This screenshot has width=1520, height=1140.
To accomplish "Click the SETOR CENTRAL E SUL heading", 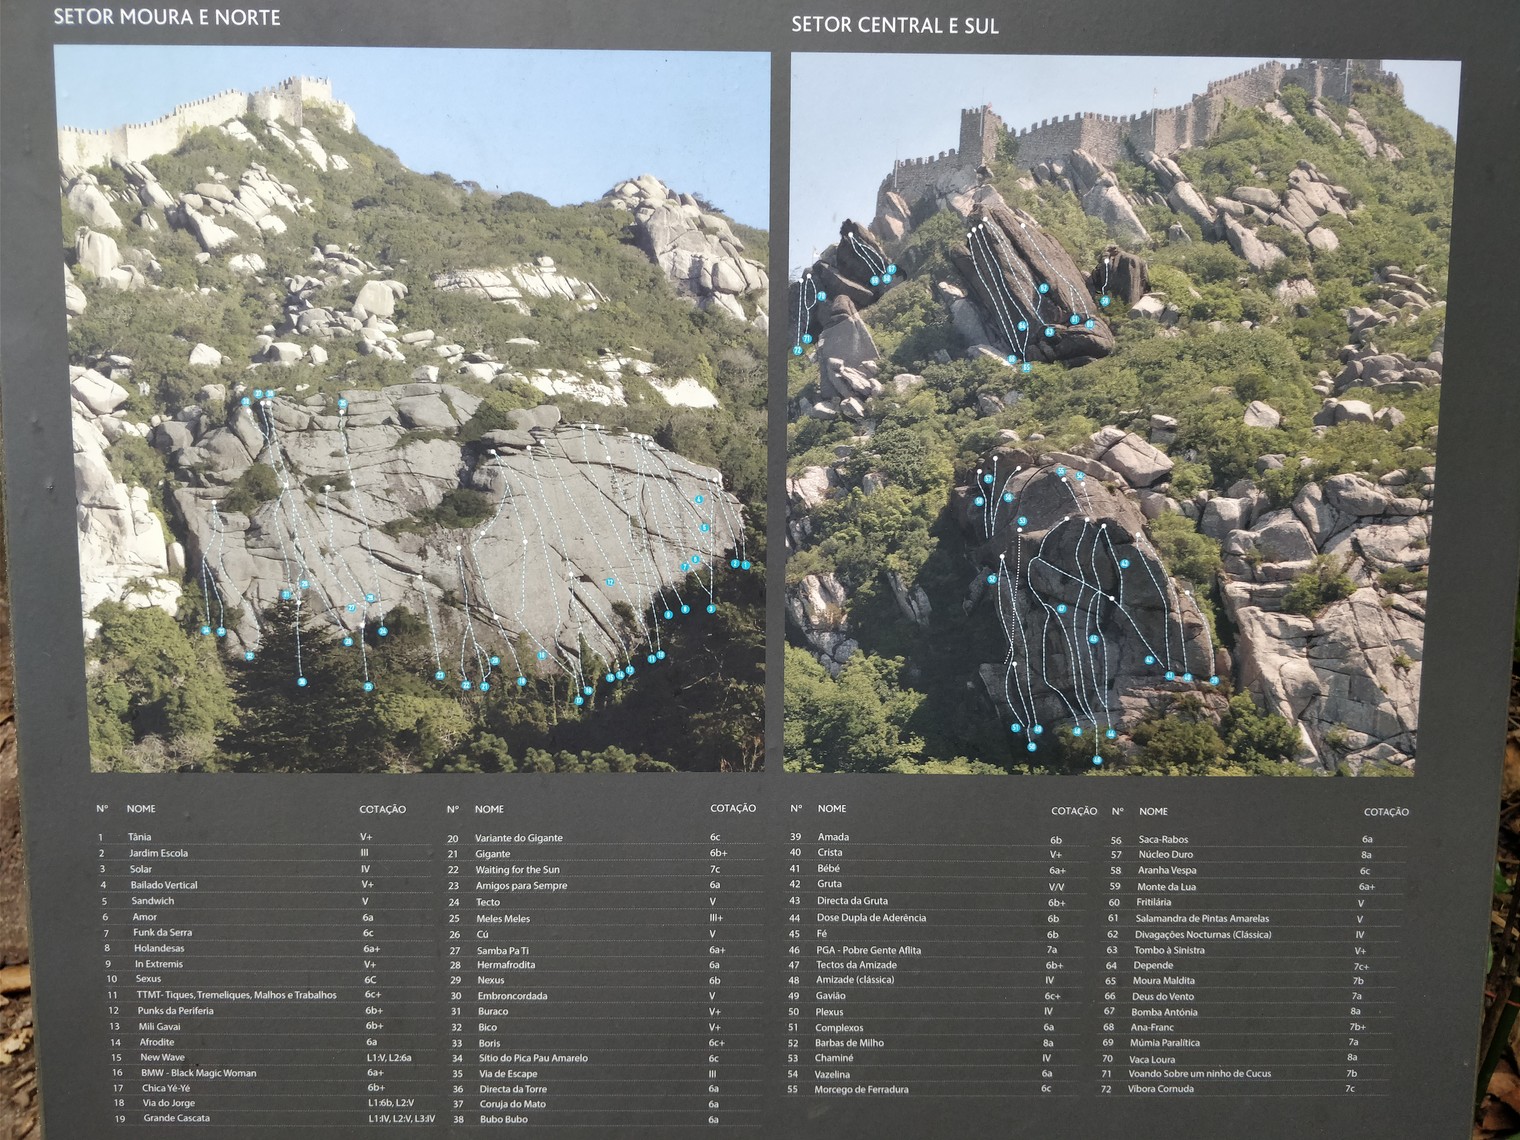I will point(894,25).
